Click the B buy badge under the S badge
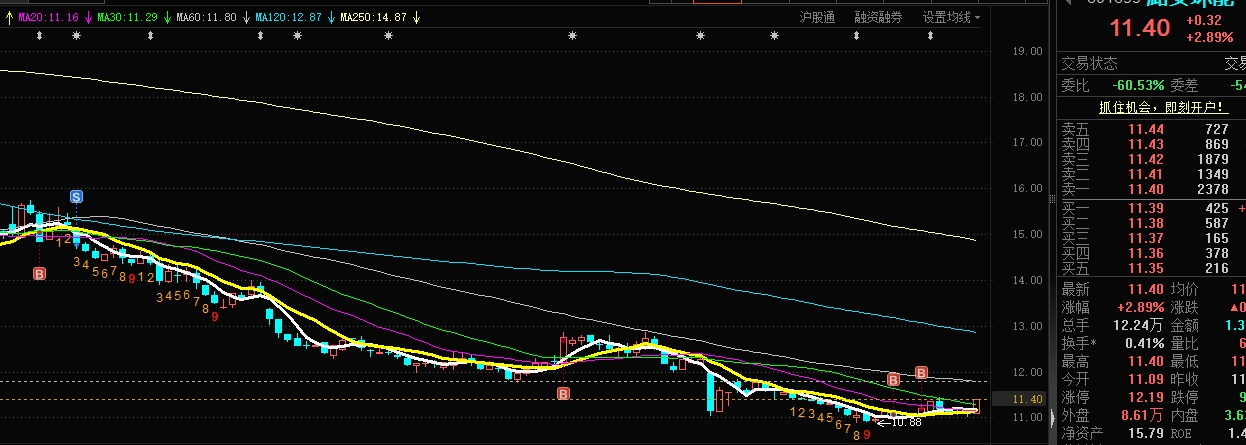Viewport: 1246px width, 445px height. coord(40,273)
